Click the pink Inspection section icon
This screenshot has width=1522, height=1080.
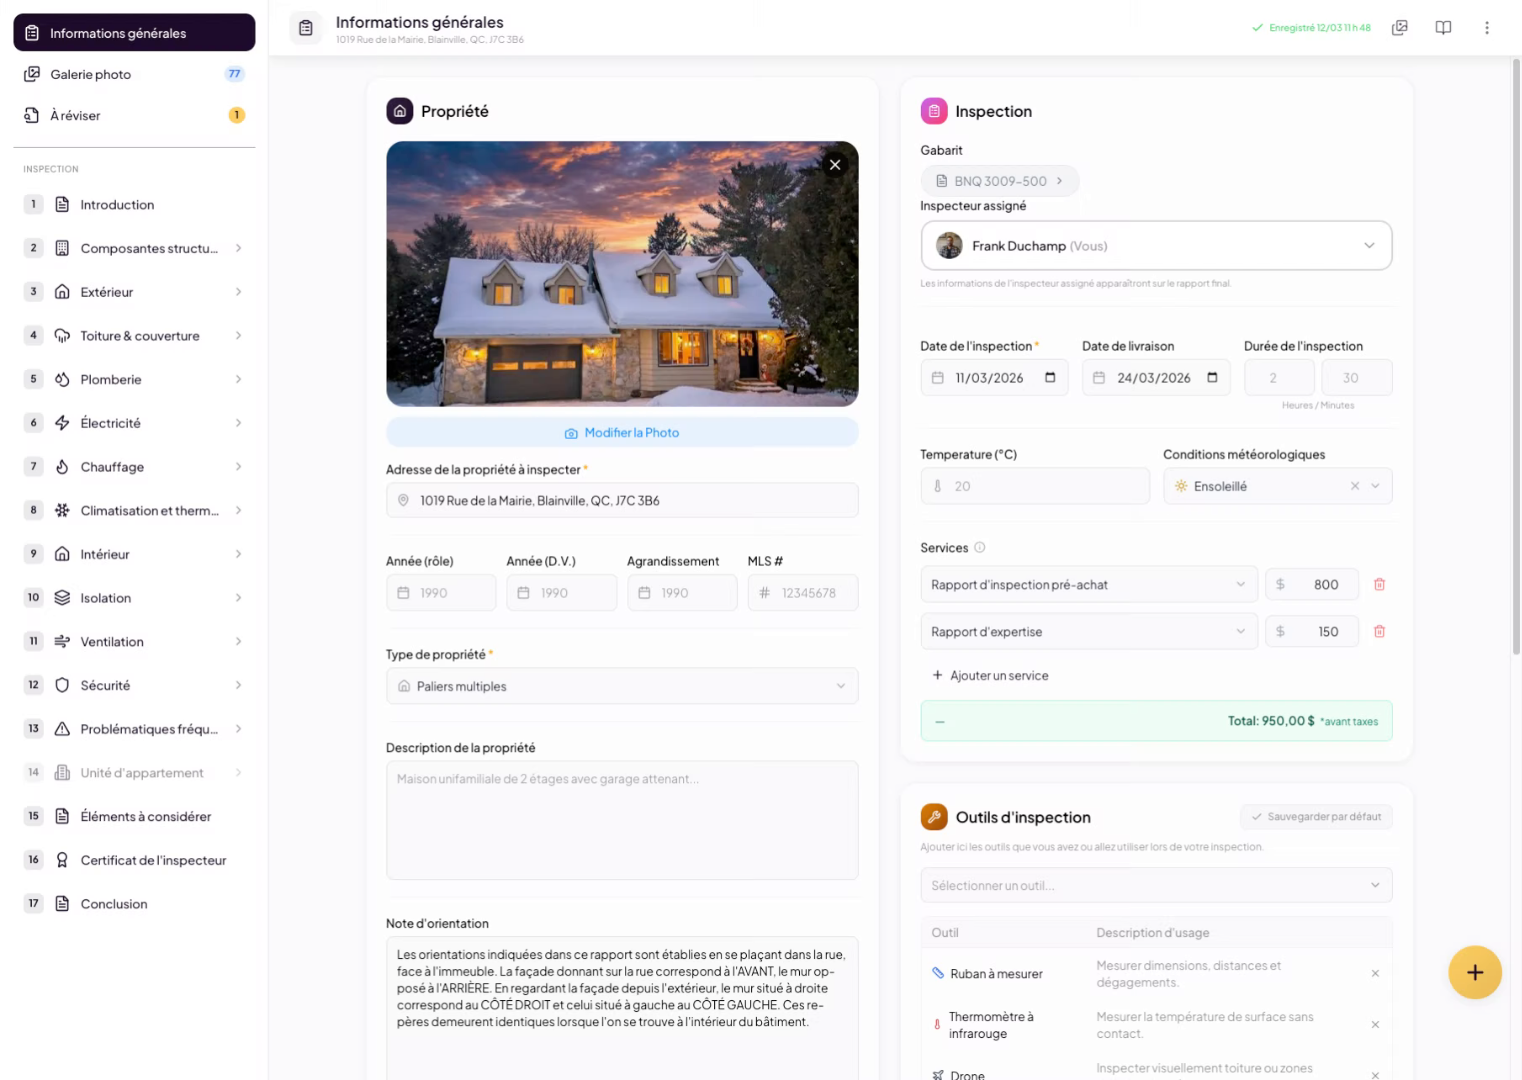point(934,111)
